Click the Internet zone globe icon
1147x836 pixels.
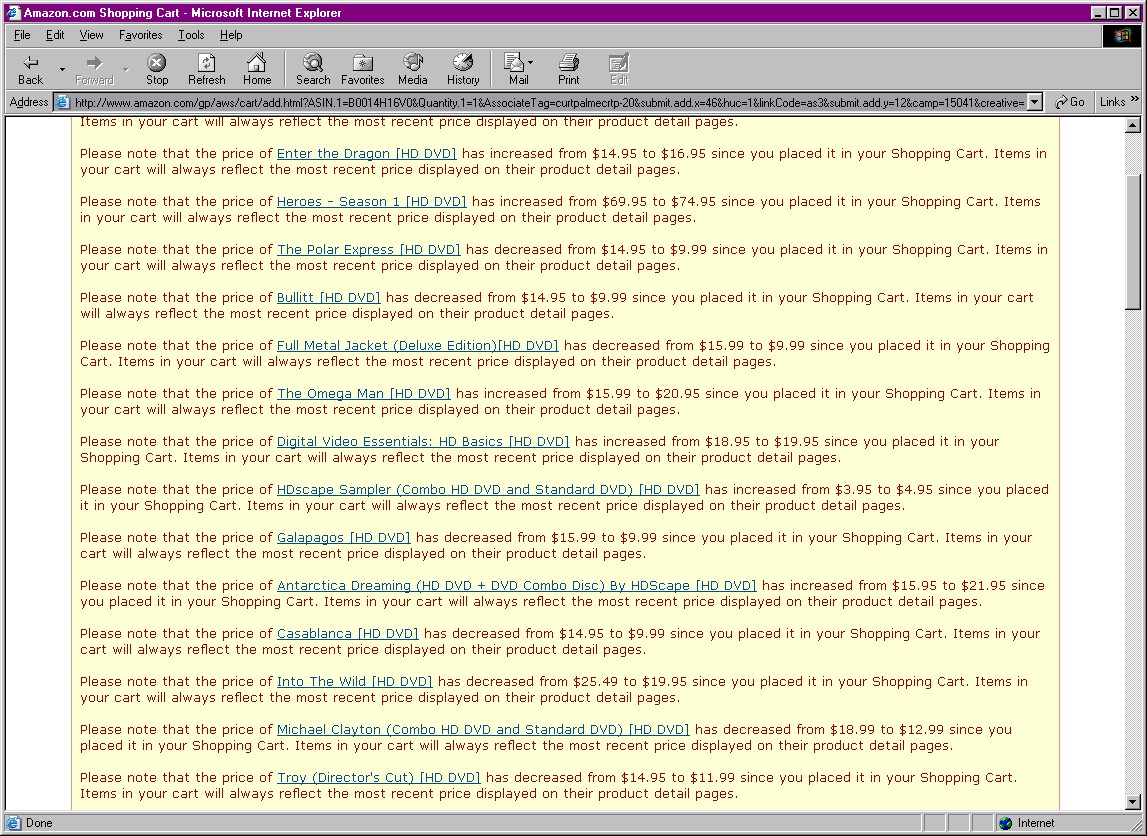[x=1005, y=823]
